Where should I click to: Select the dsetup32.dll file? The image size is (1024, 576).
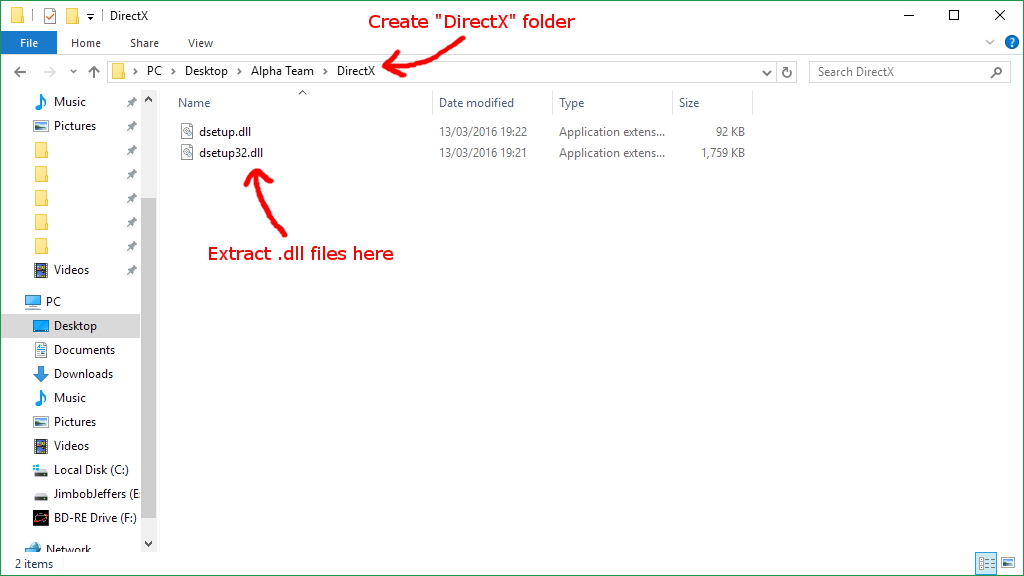click(x=231, y=153)
